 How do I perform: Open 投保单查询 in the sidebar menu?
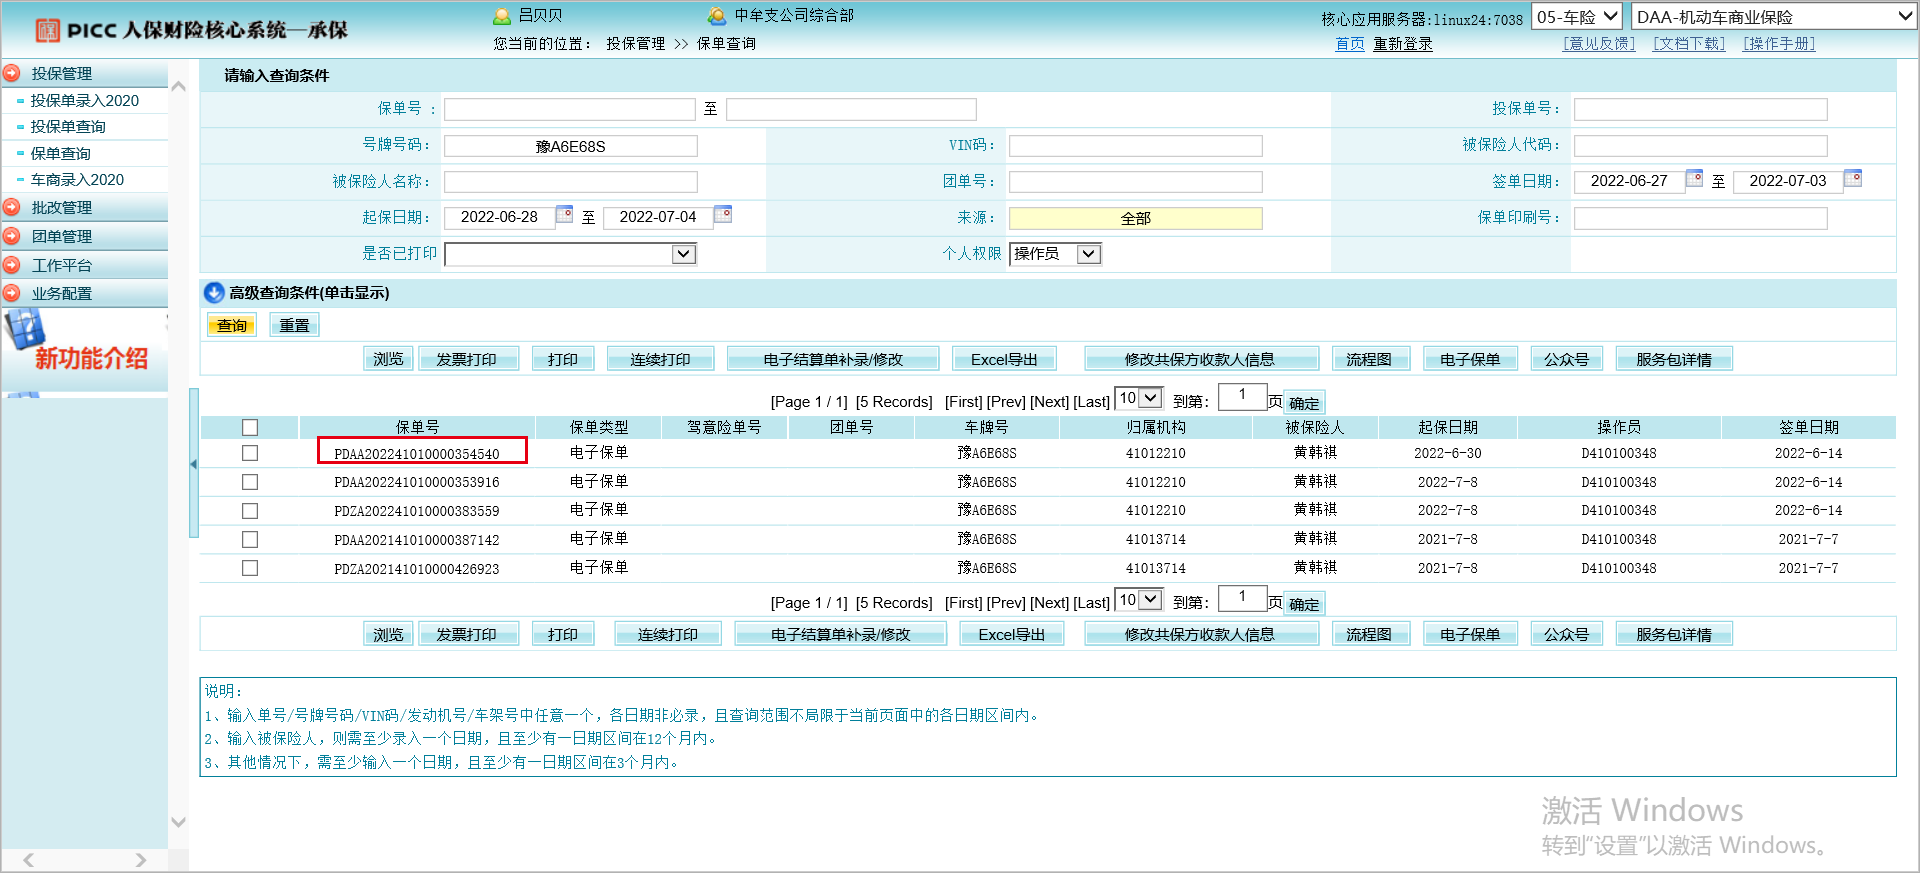coord(68,127)
